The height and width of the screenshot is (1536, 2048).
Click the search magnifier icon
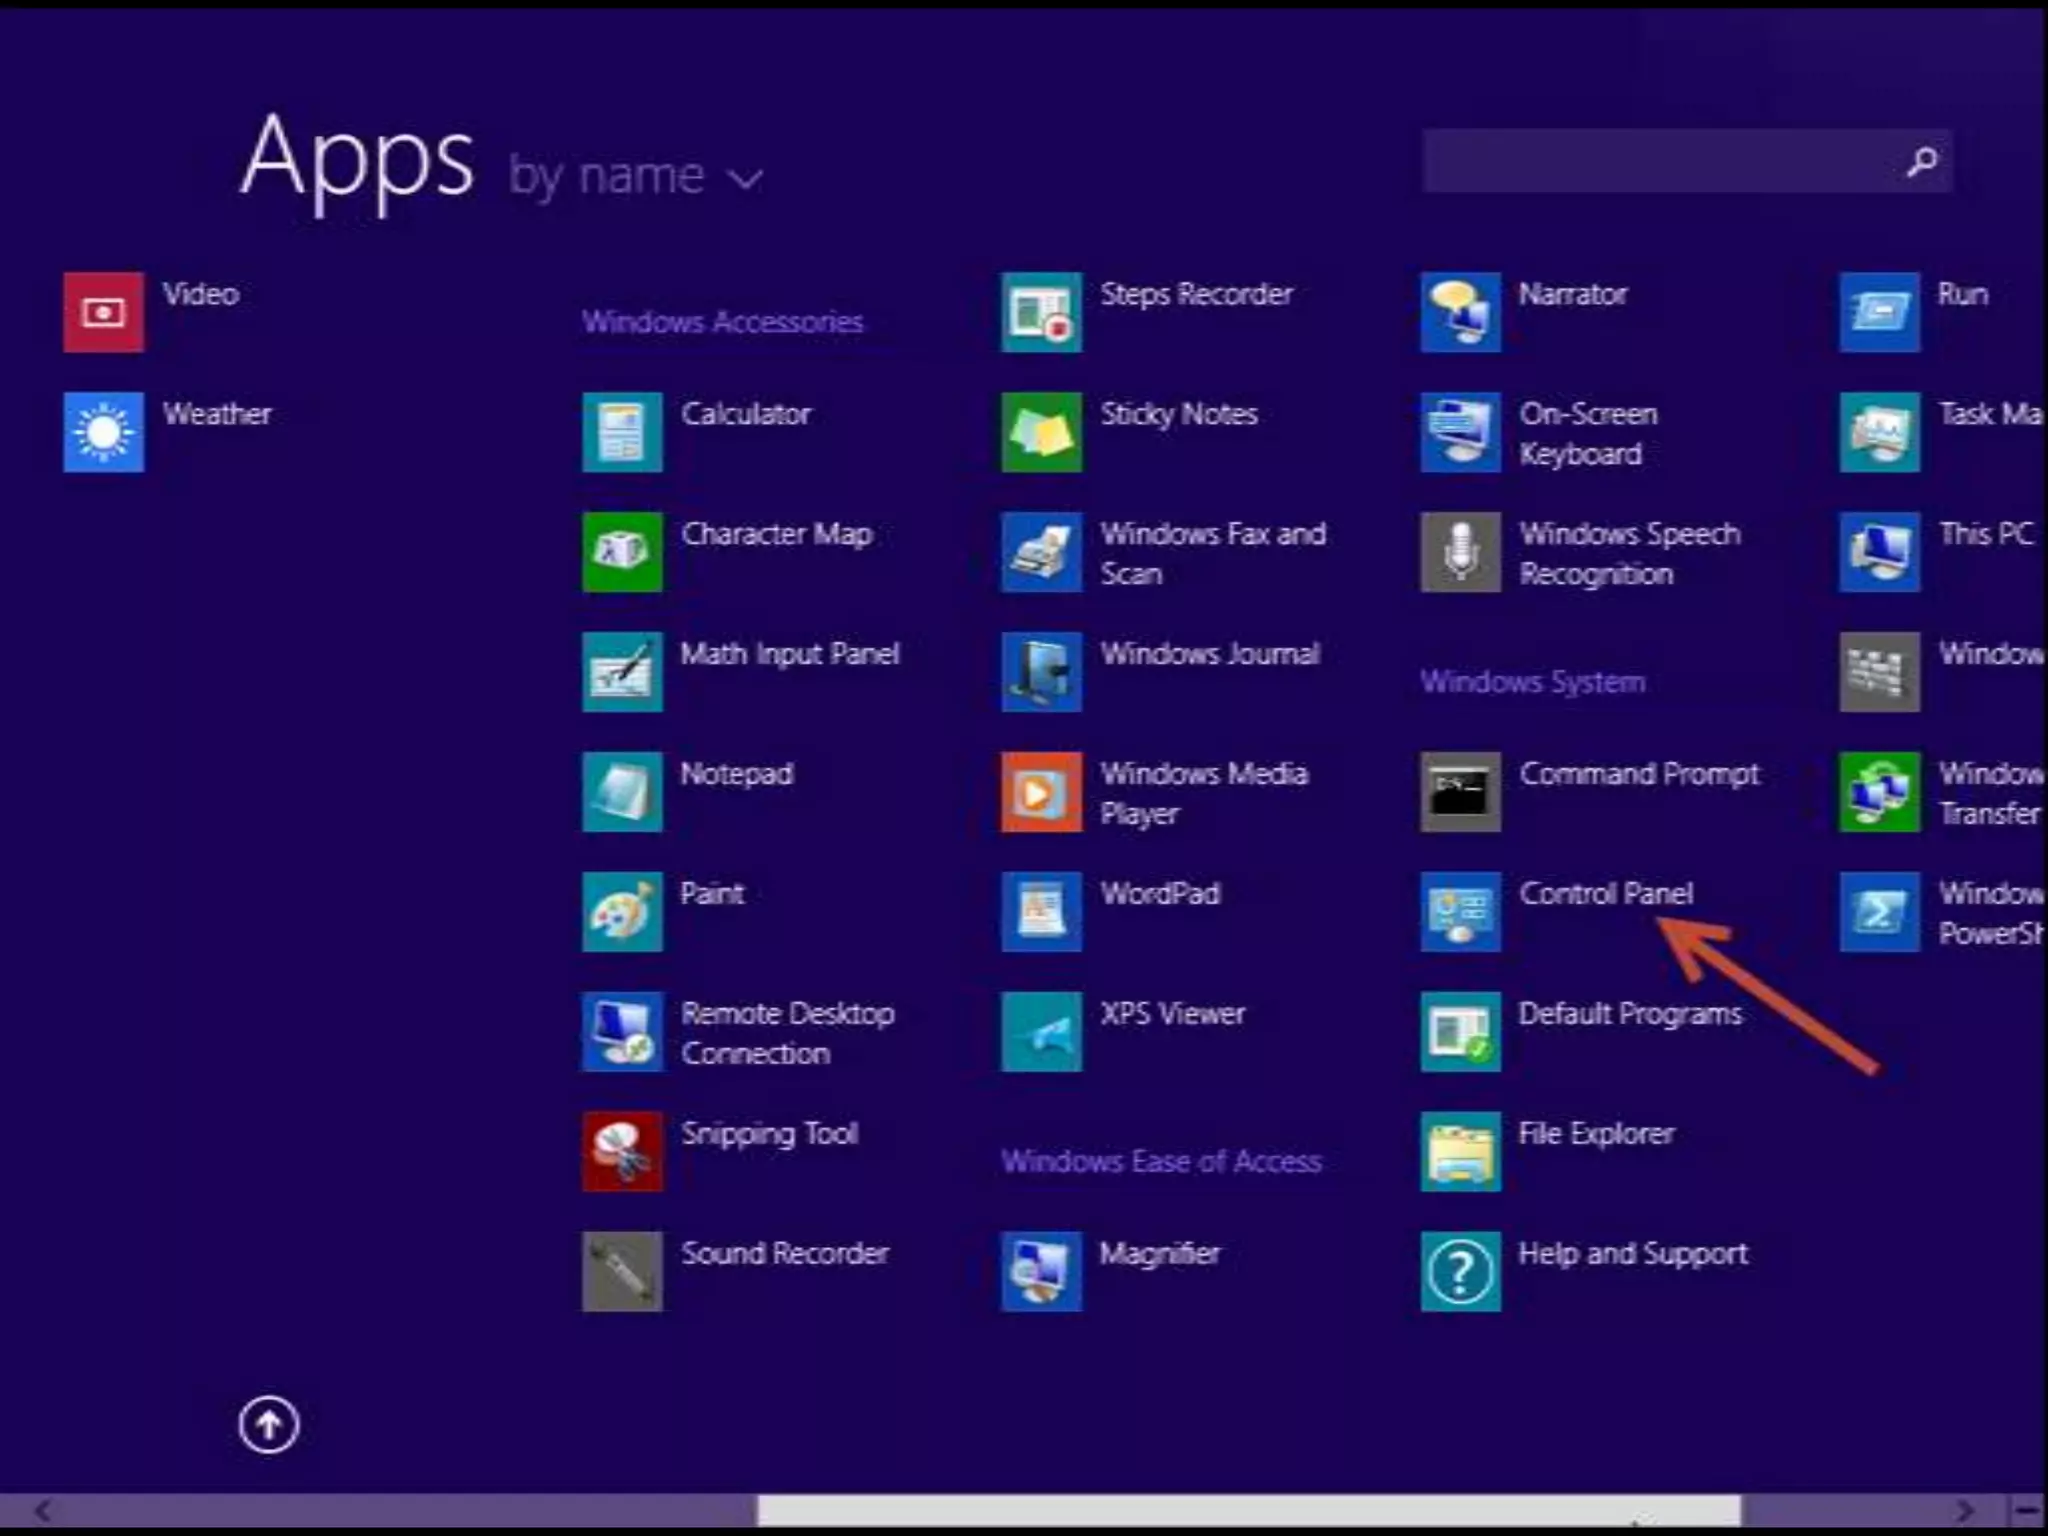(1921, 161)
